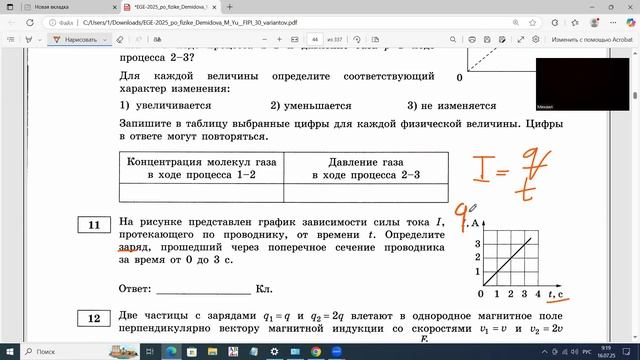Click the empty answer cell under Давление газа

click(366, 193)
